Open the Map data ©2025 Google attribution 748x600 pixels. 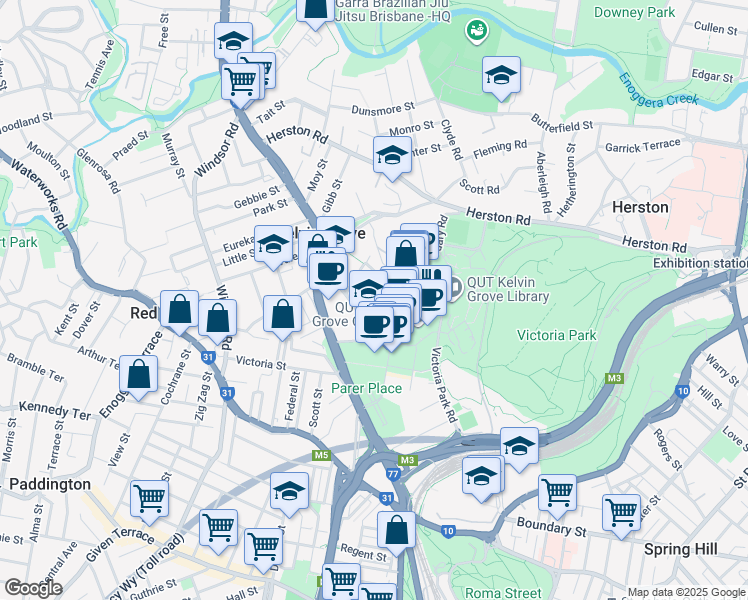[686, 593]
